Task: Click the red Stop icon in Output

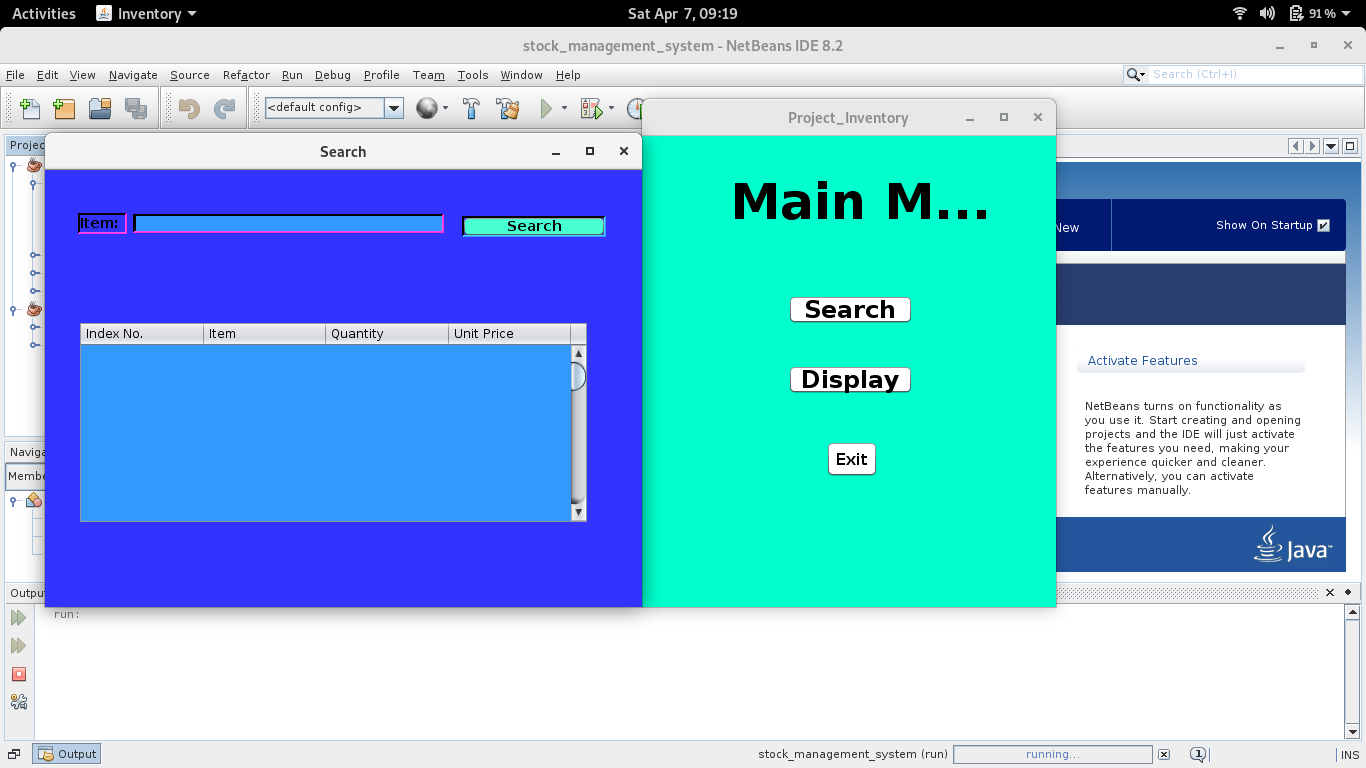Action: click(x=18, y=674)
